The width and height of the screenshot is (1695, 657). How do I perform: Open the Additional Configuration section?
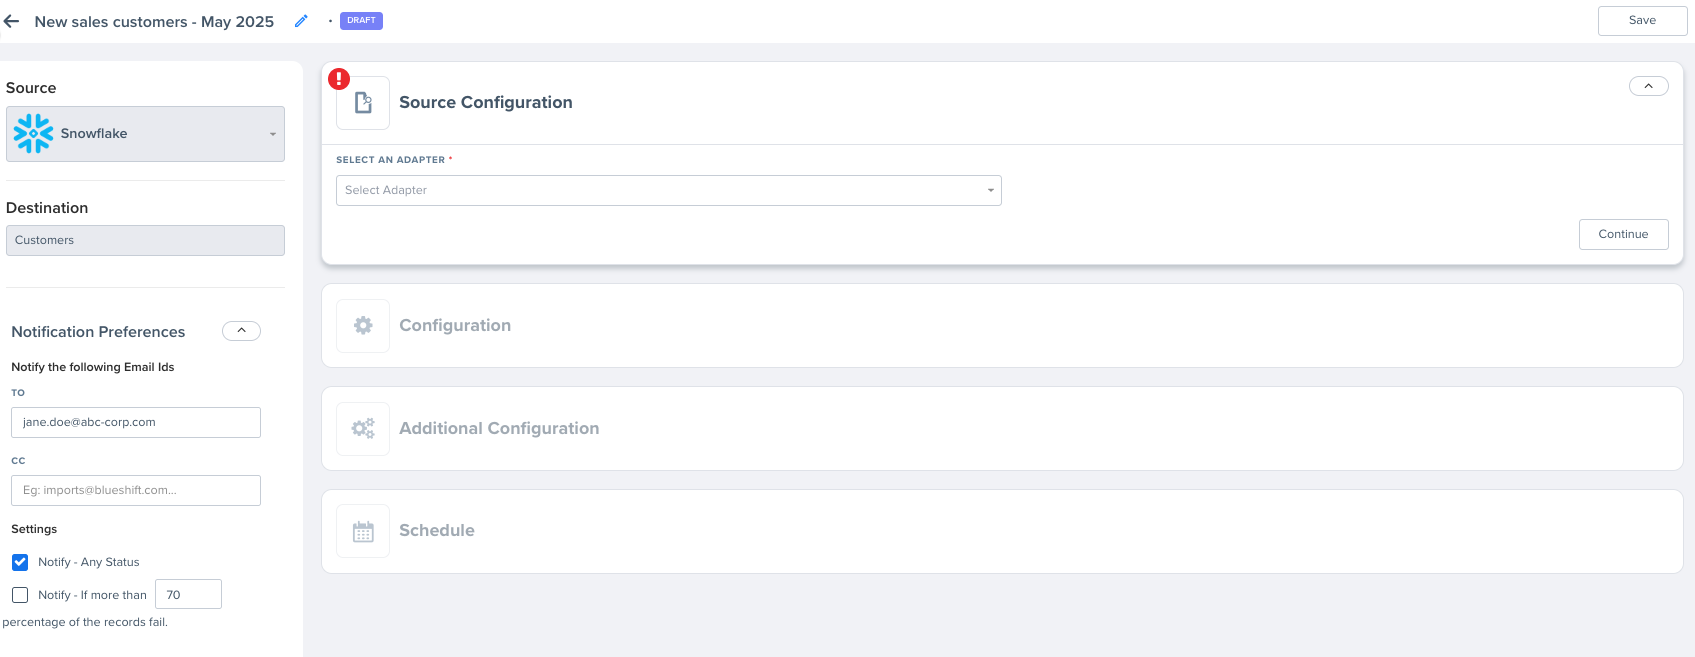click(1002, 428)
